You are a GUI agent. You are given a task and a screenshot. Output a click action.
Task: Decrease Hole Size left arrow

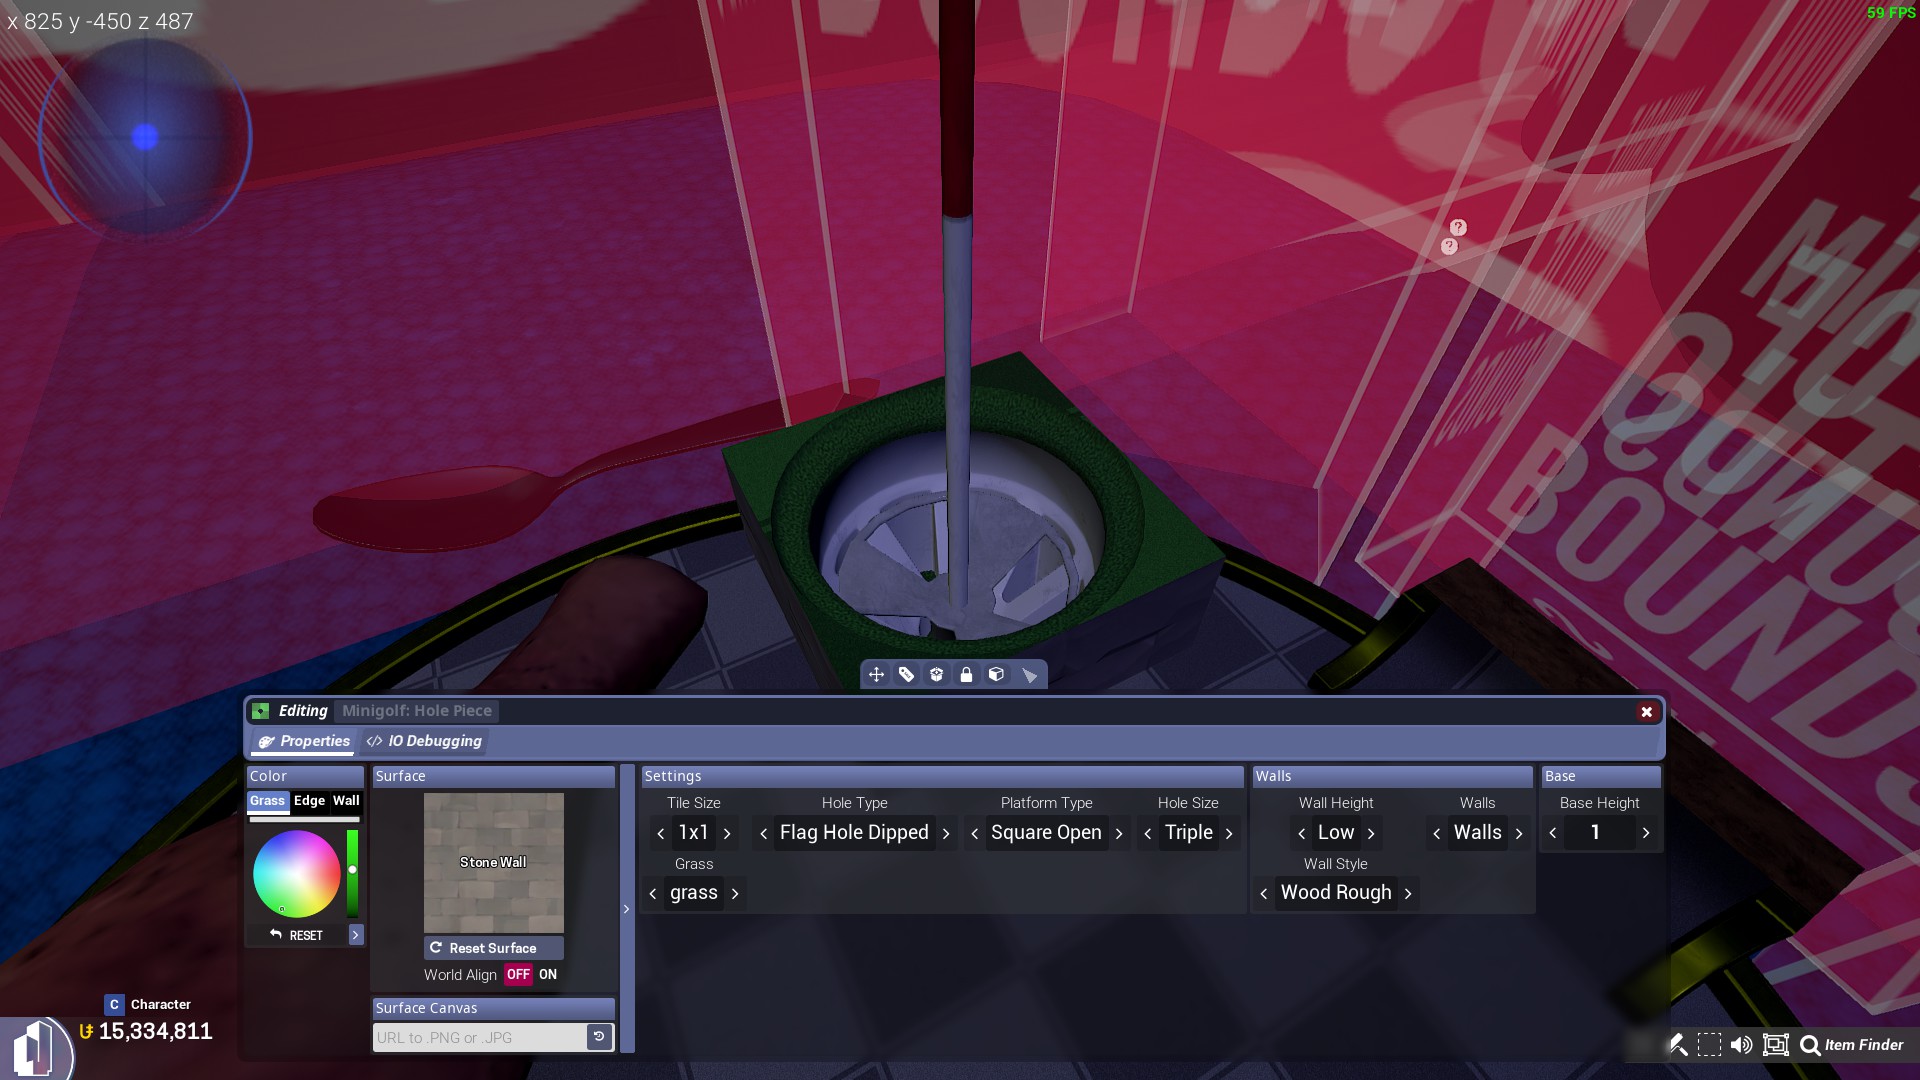tap(1148, 833)
